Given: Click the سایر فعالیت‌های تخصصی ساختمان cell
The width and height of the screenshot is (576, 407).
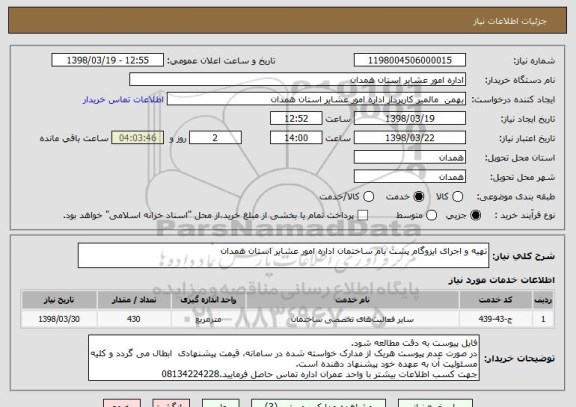Looking at the screenshot, I should click(x=353, y=319).
